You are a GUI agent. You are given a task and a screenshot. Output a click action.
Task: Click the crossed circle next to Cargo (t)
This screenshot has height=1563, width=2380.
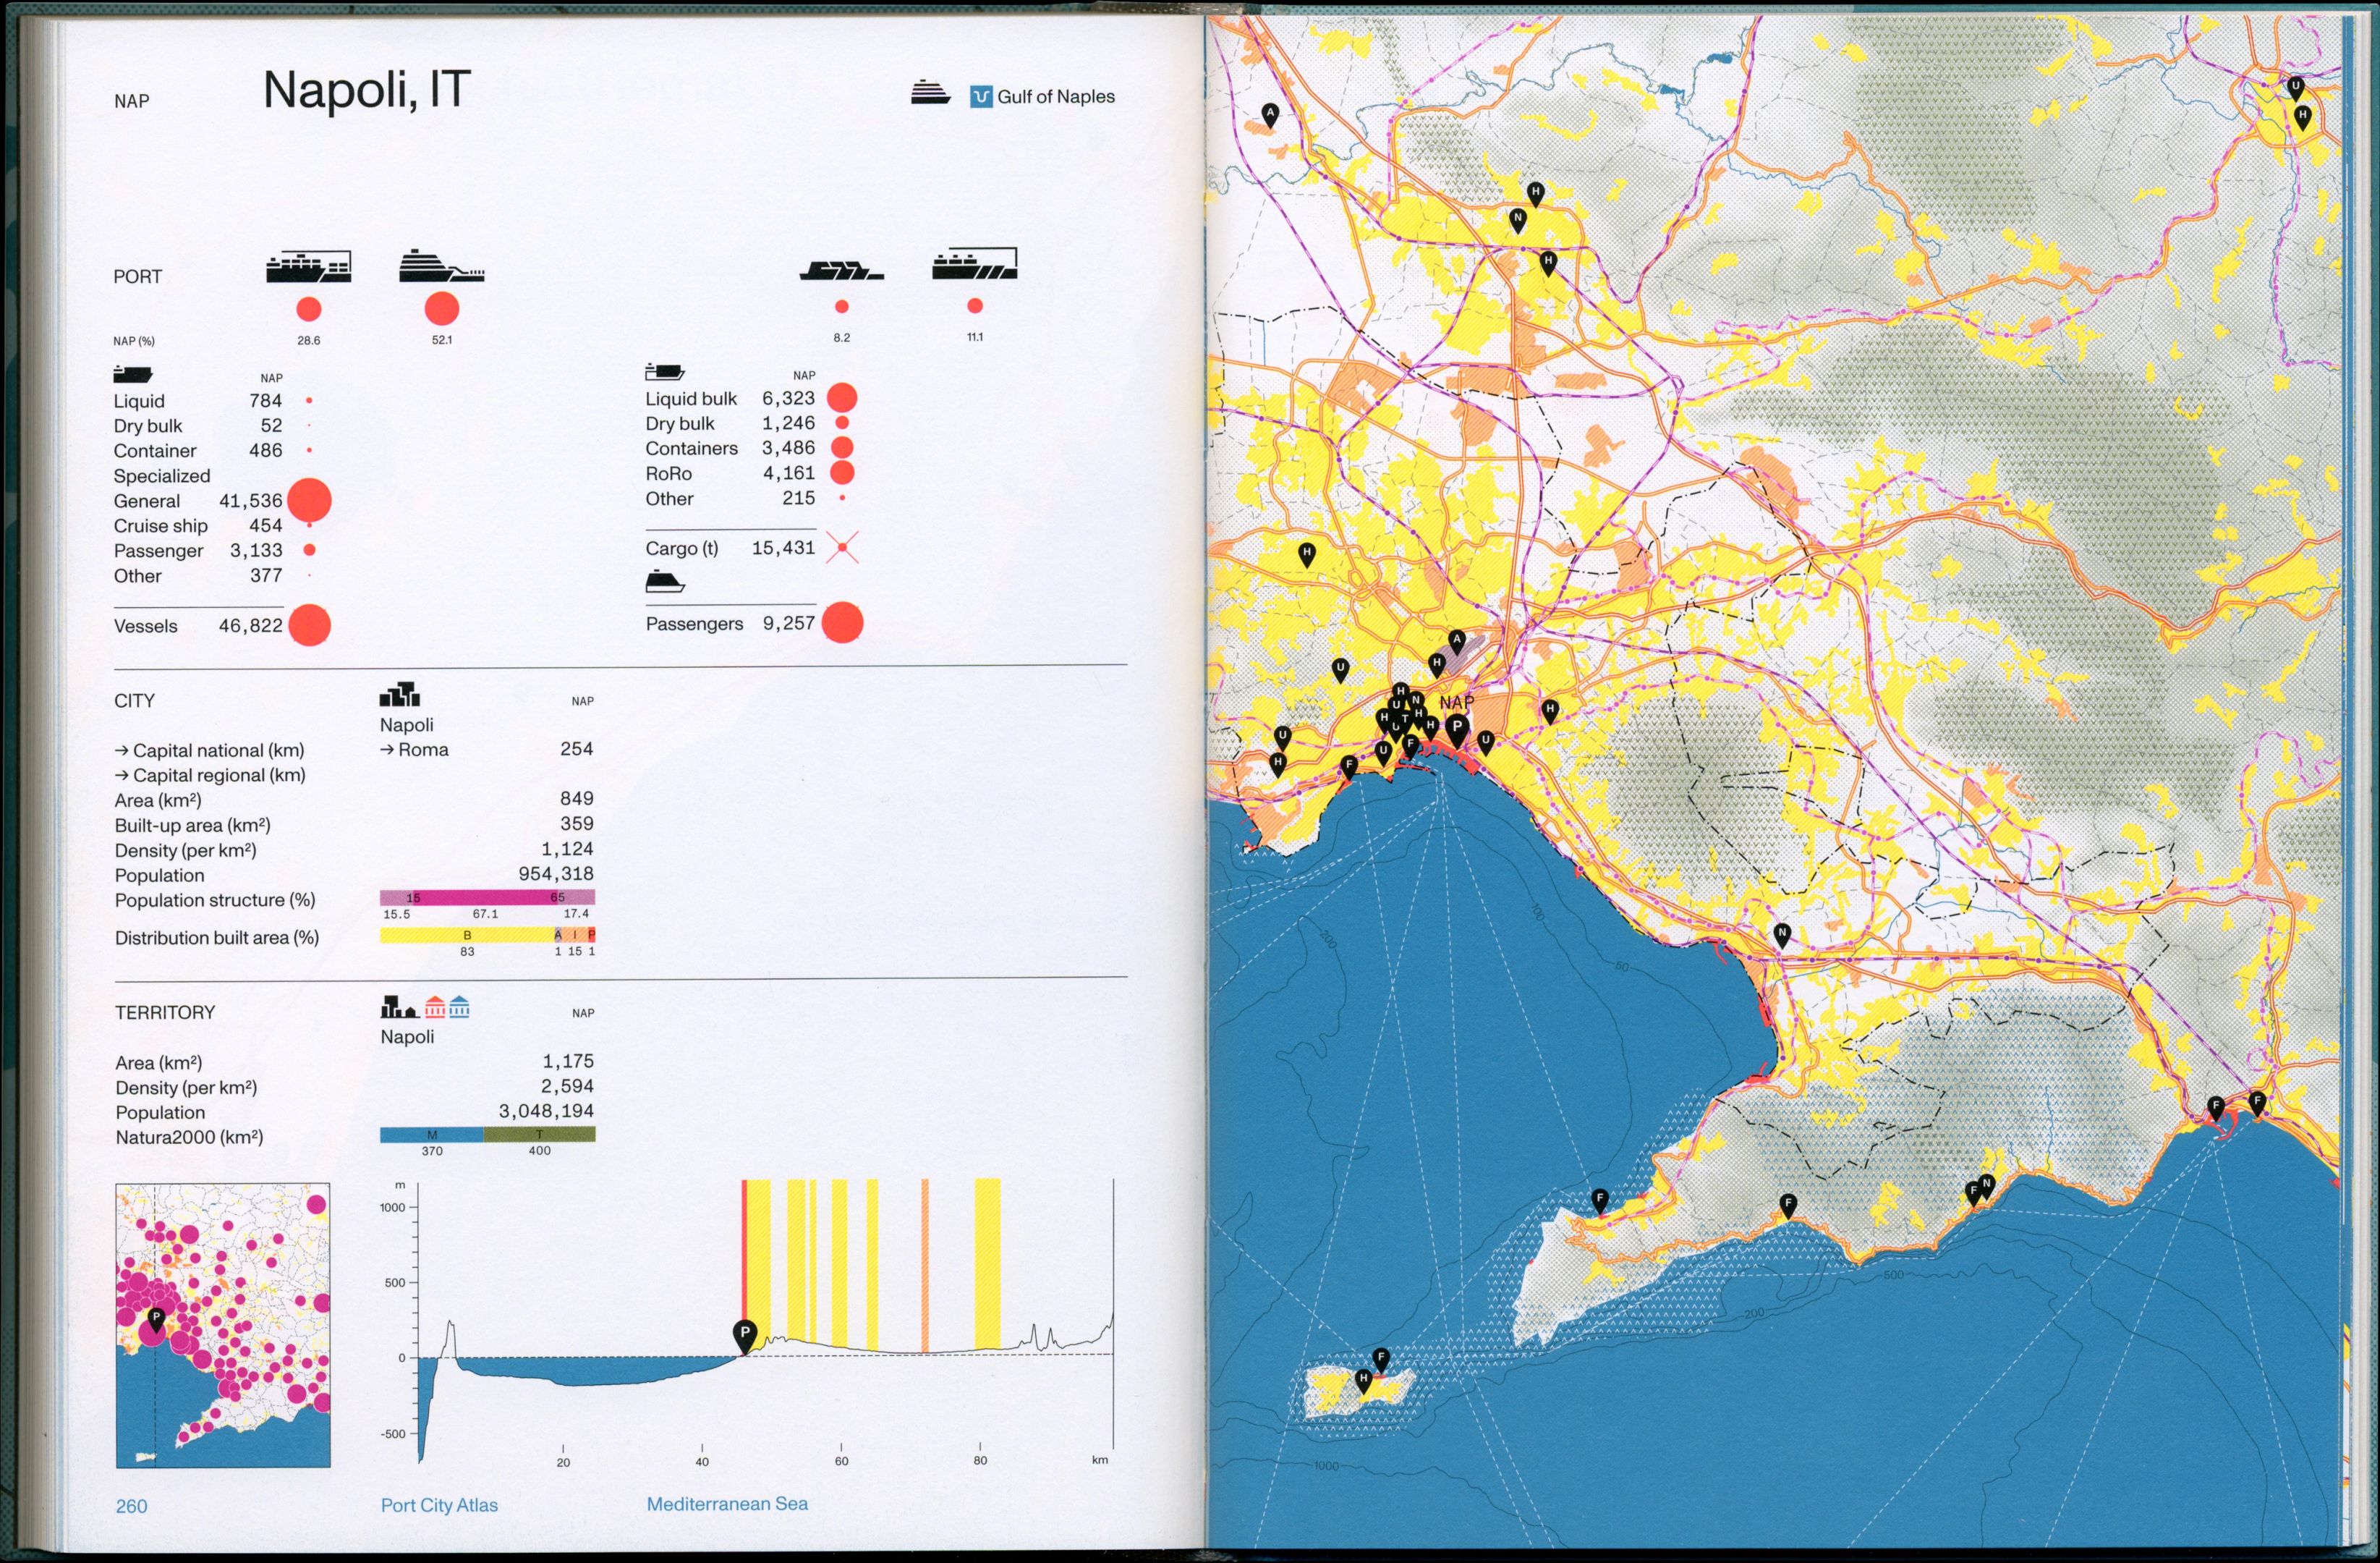tap(842, 548)
